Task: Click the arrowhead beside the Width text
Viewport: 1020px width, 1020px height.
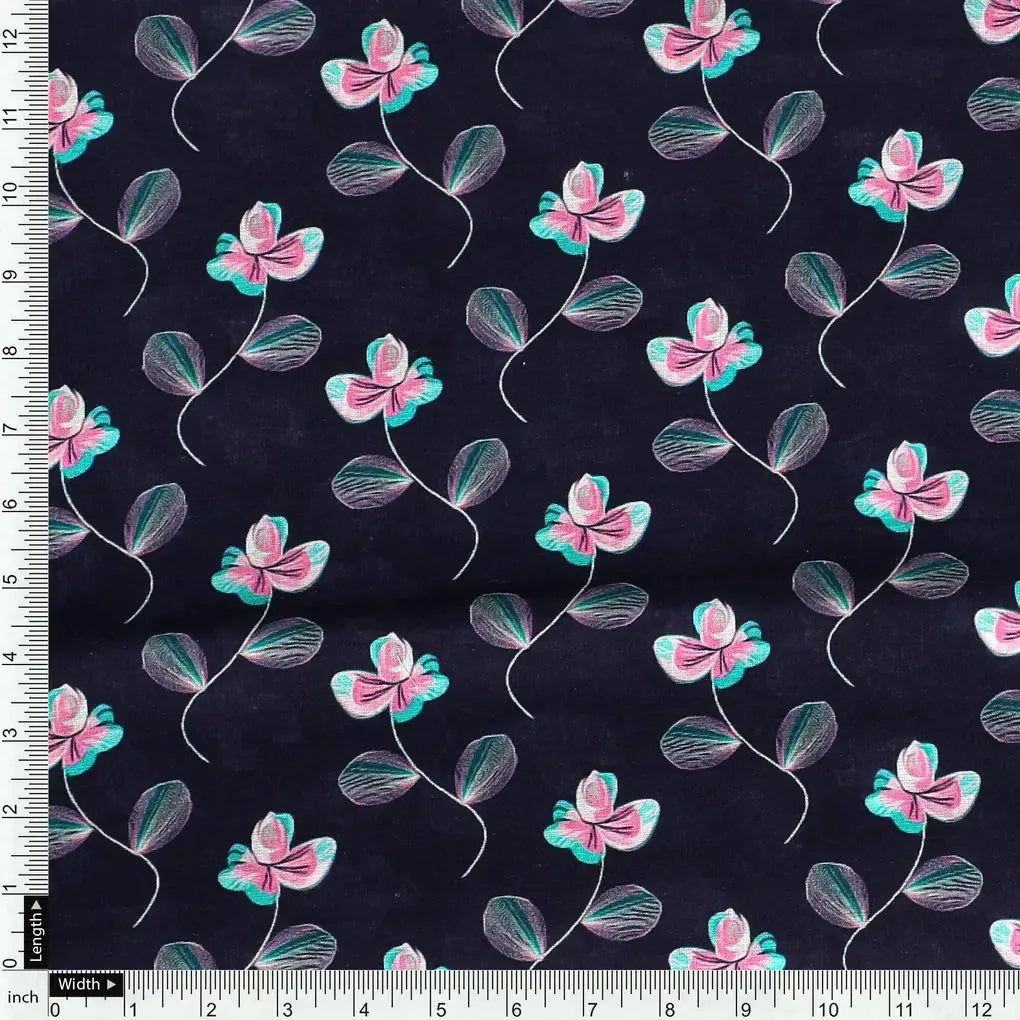Action: 110,985
